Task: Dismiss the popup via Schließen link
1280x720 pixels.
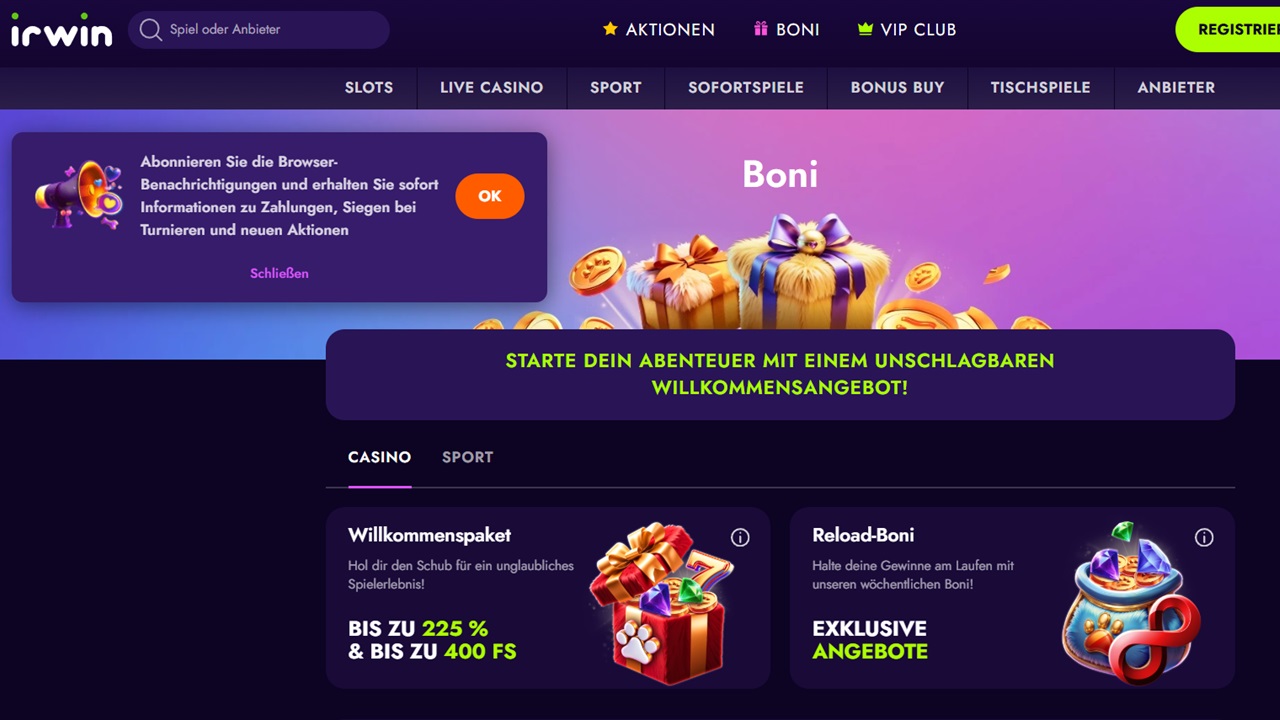Action: tap(279, 273)
